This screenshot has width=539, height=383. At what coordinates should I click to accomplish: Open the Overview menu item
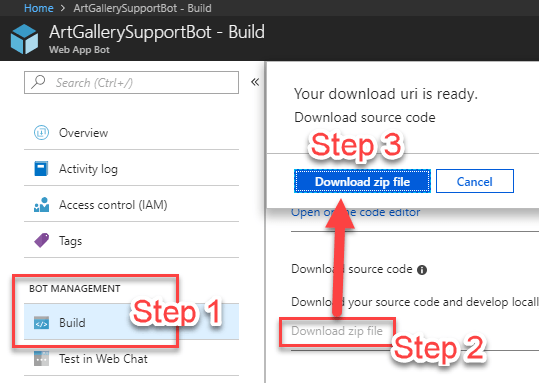point(131,133)
